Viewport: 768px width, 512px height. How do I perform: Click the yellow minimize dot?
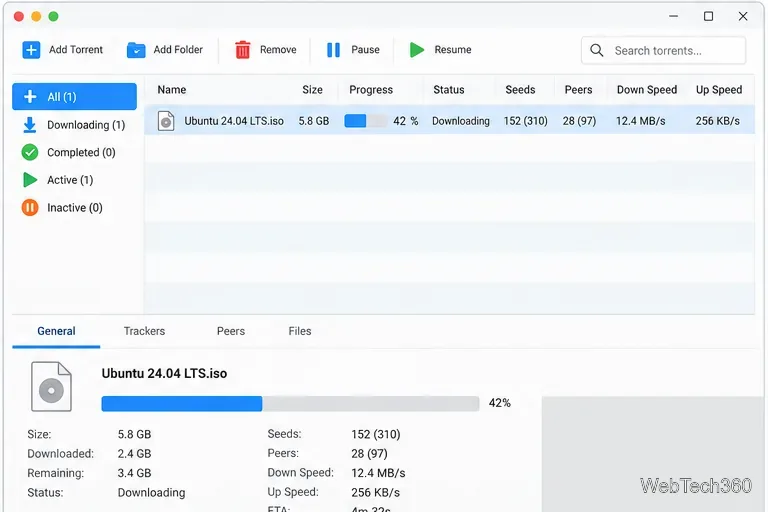[x=36, y=17]
